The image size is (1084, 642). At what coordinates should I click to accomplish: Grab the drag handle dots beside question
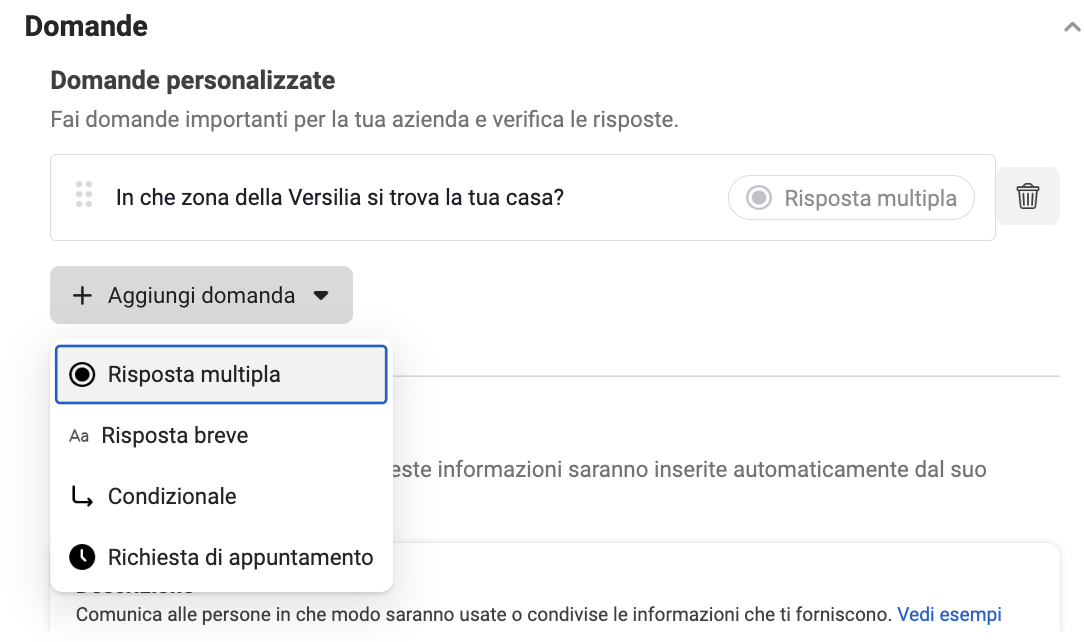84,194
